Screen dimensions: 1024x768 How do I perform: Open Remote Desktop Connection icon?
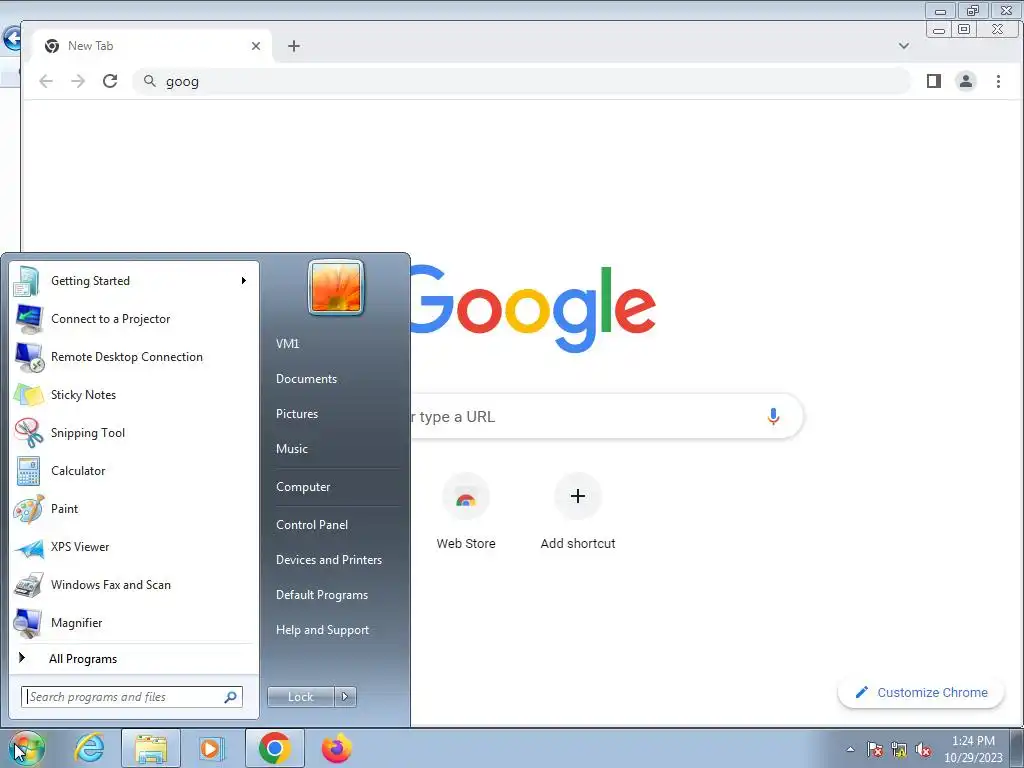[27, 357]
